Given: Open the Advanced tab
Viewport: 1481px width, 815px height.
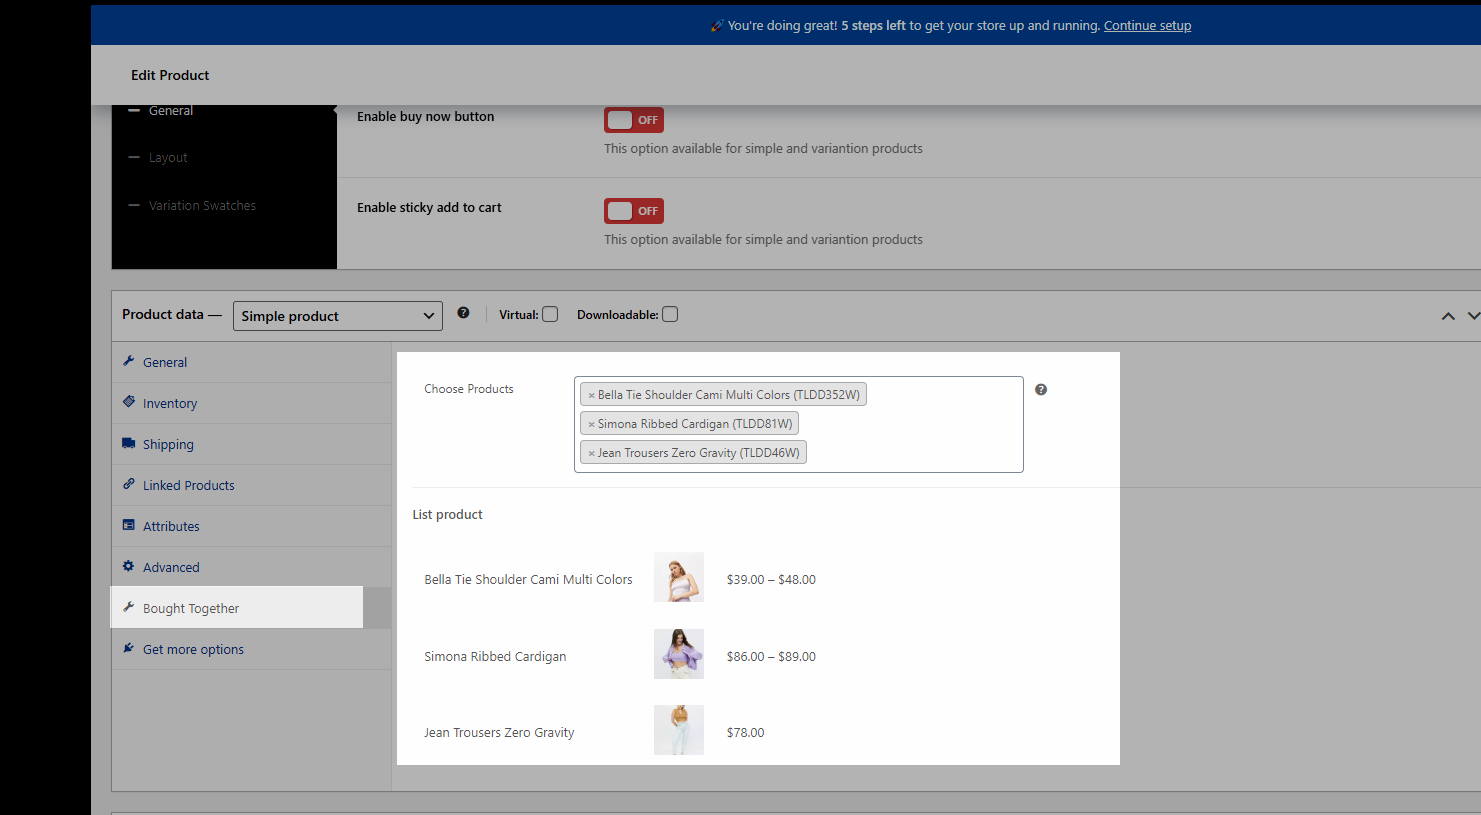Looking at the screenshot, I should click(x=251, y=567).
